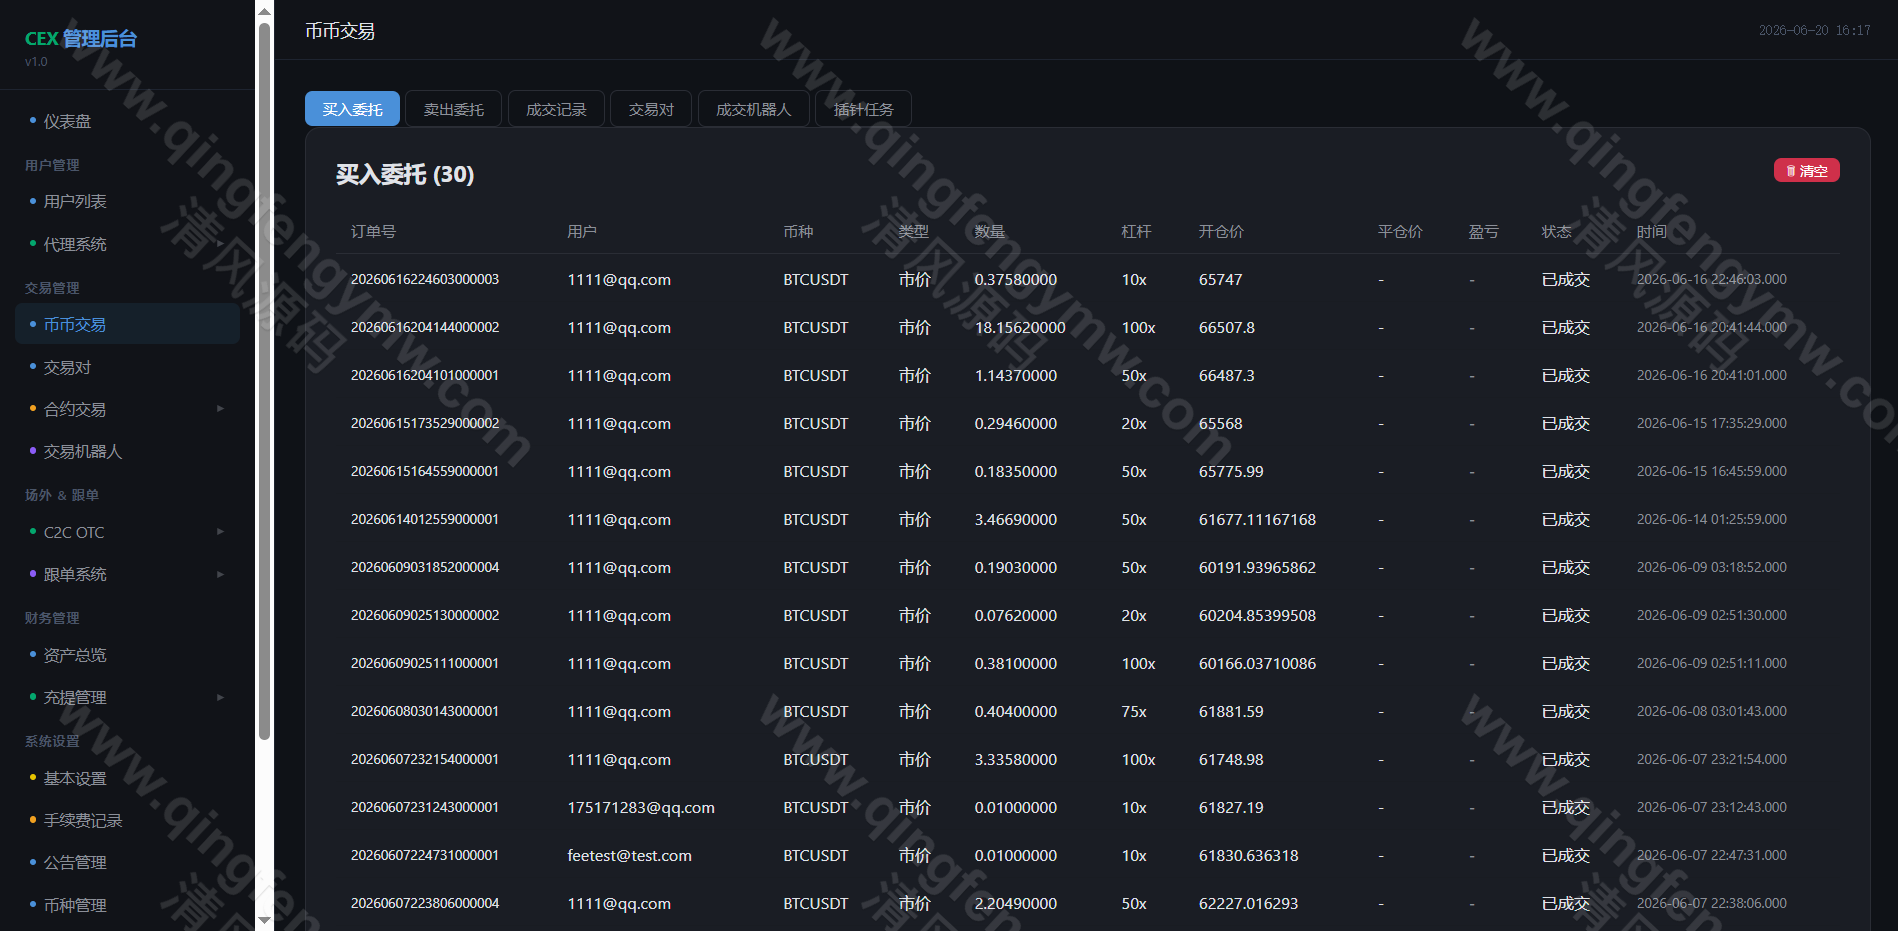Click the 订单号 column header
1898x931 pixels.
pyautogui.click(x=373, y=231)
